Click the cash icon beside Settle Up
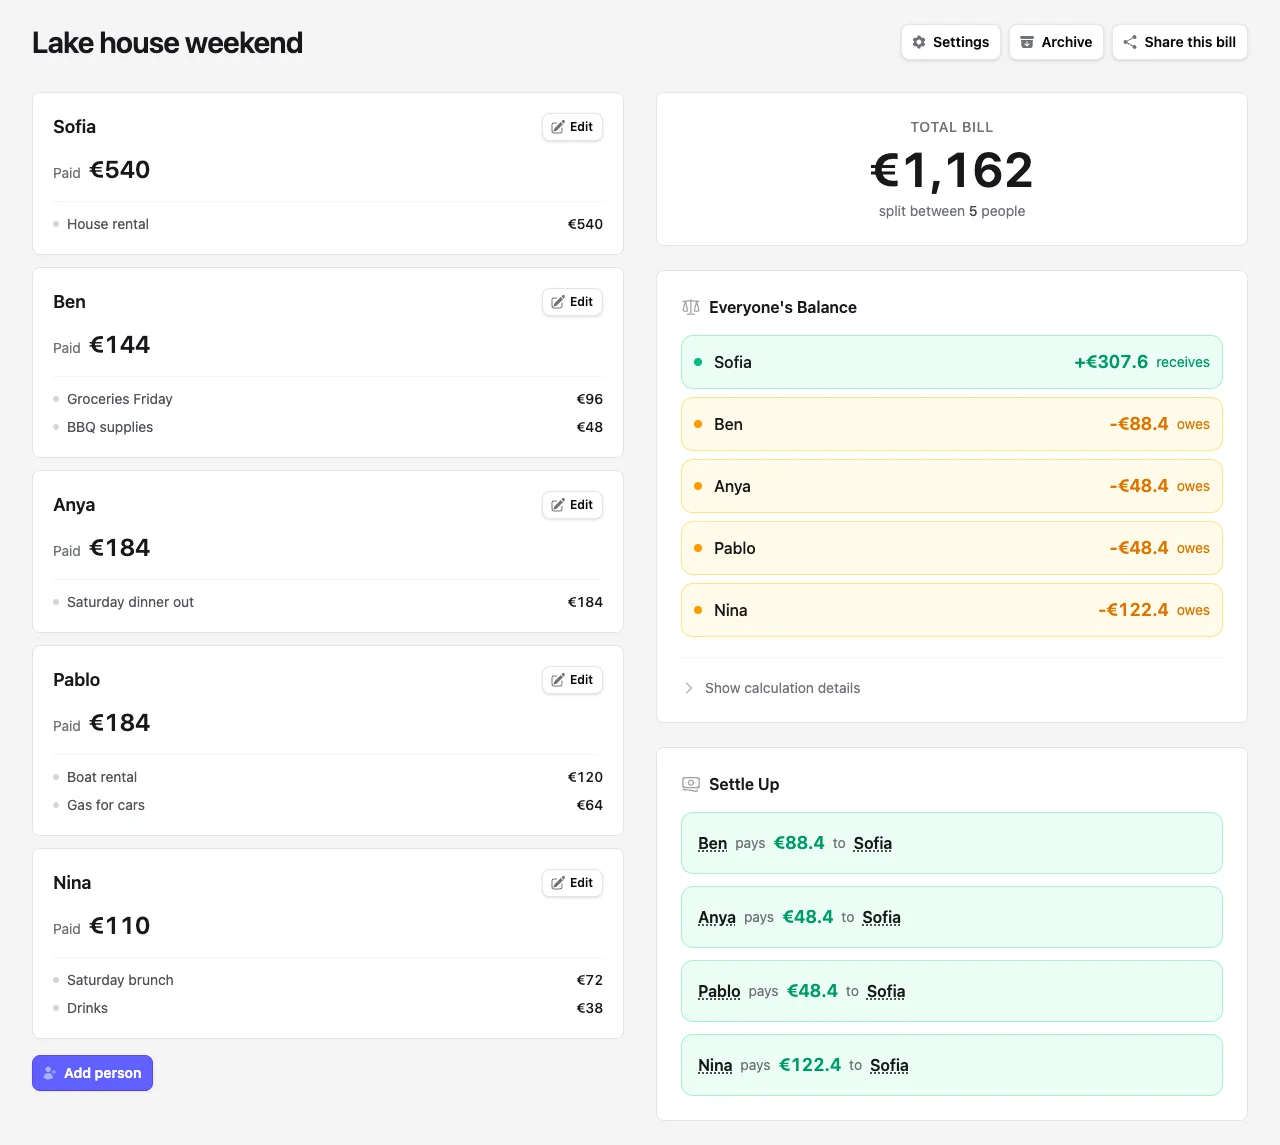Viewport: 1280px width, 1145px height. coord(691,784)
